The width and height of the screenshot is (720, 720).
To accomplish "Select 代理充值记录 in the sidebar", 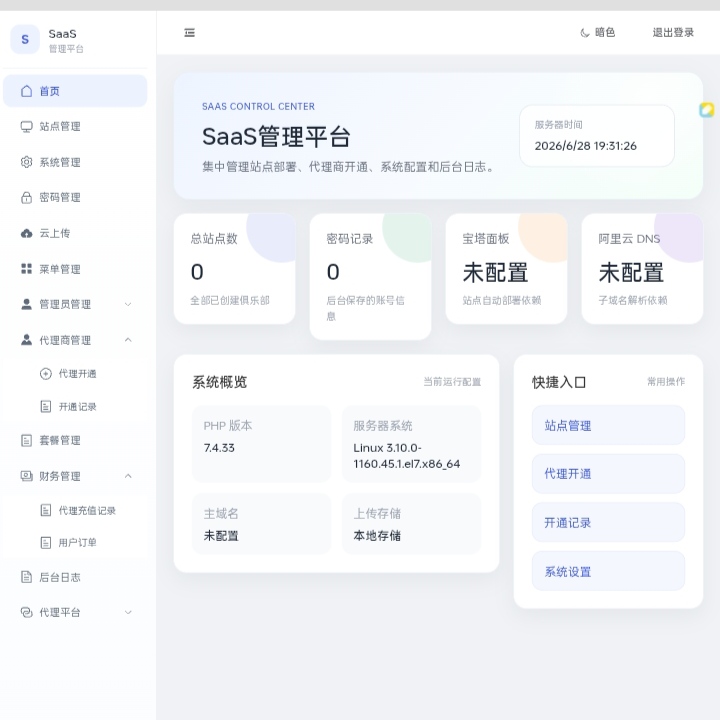I will (75, 510).
